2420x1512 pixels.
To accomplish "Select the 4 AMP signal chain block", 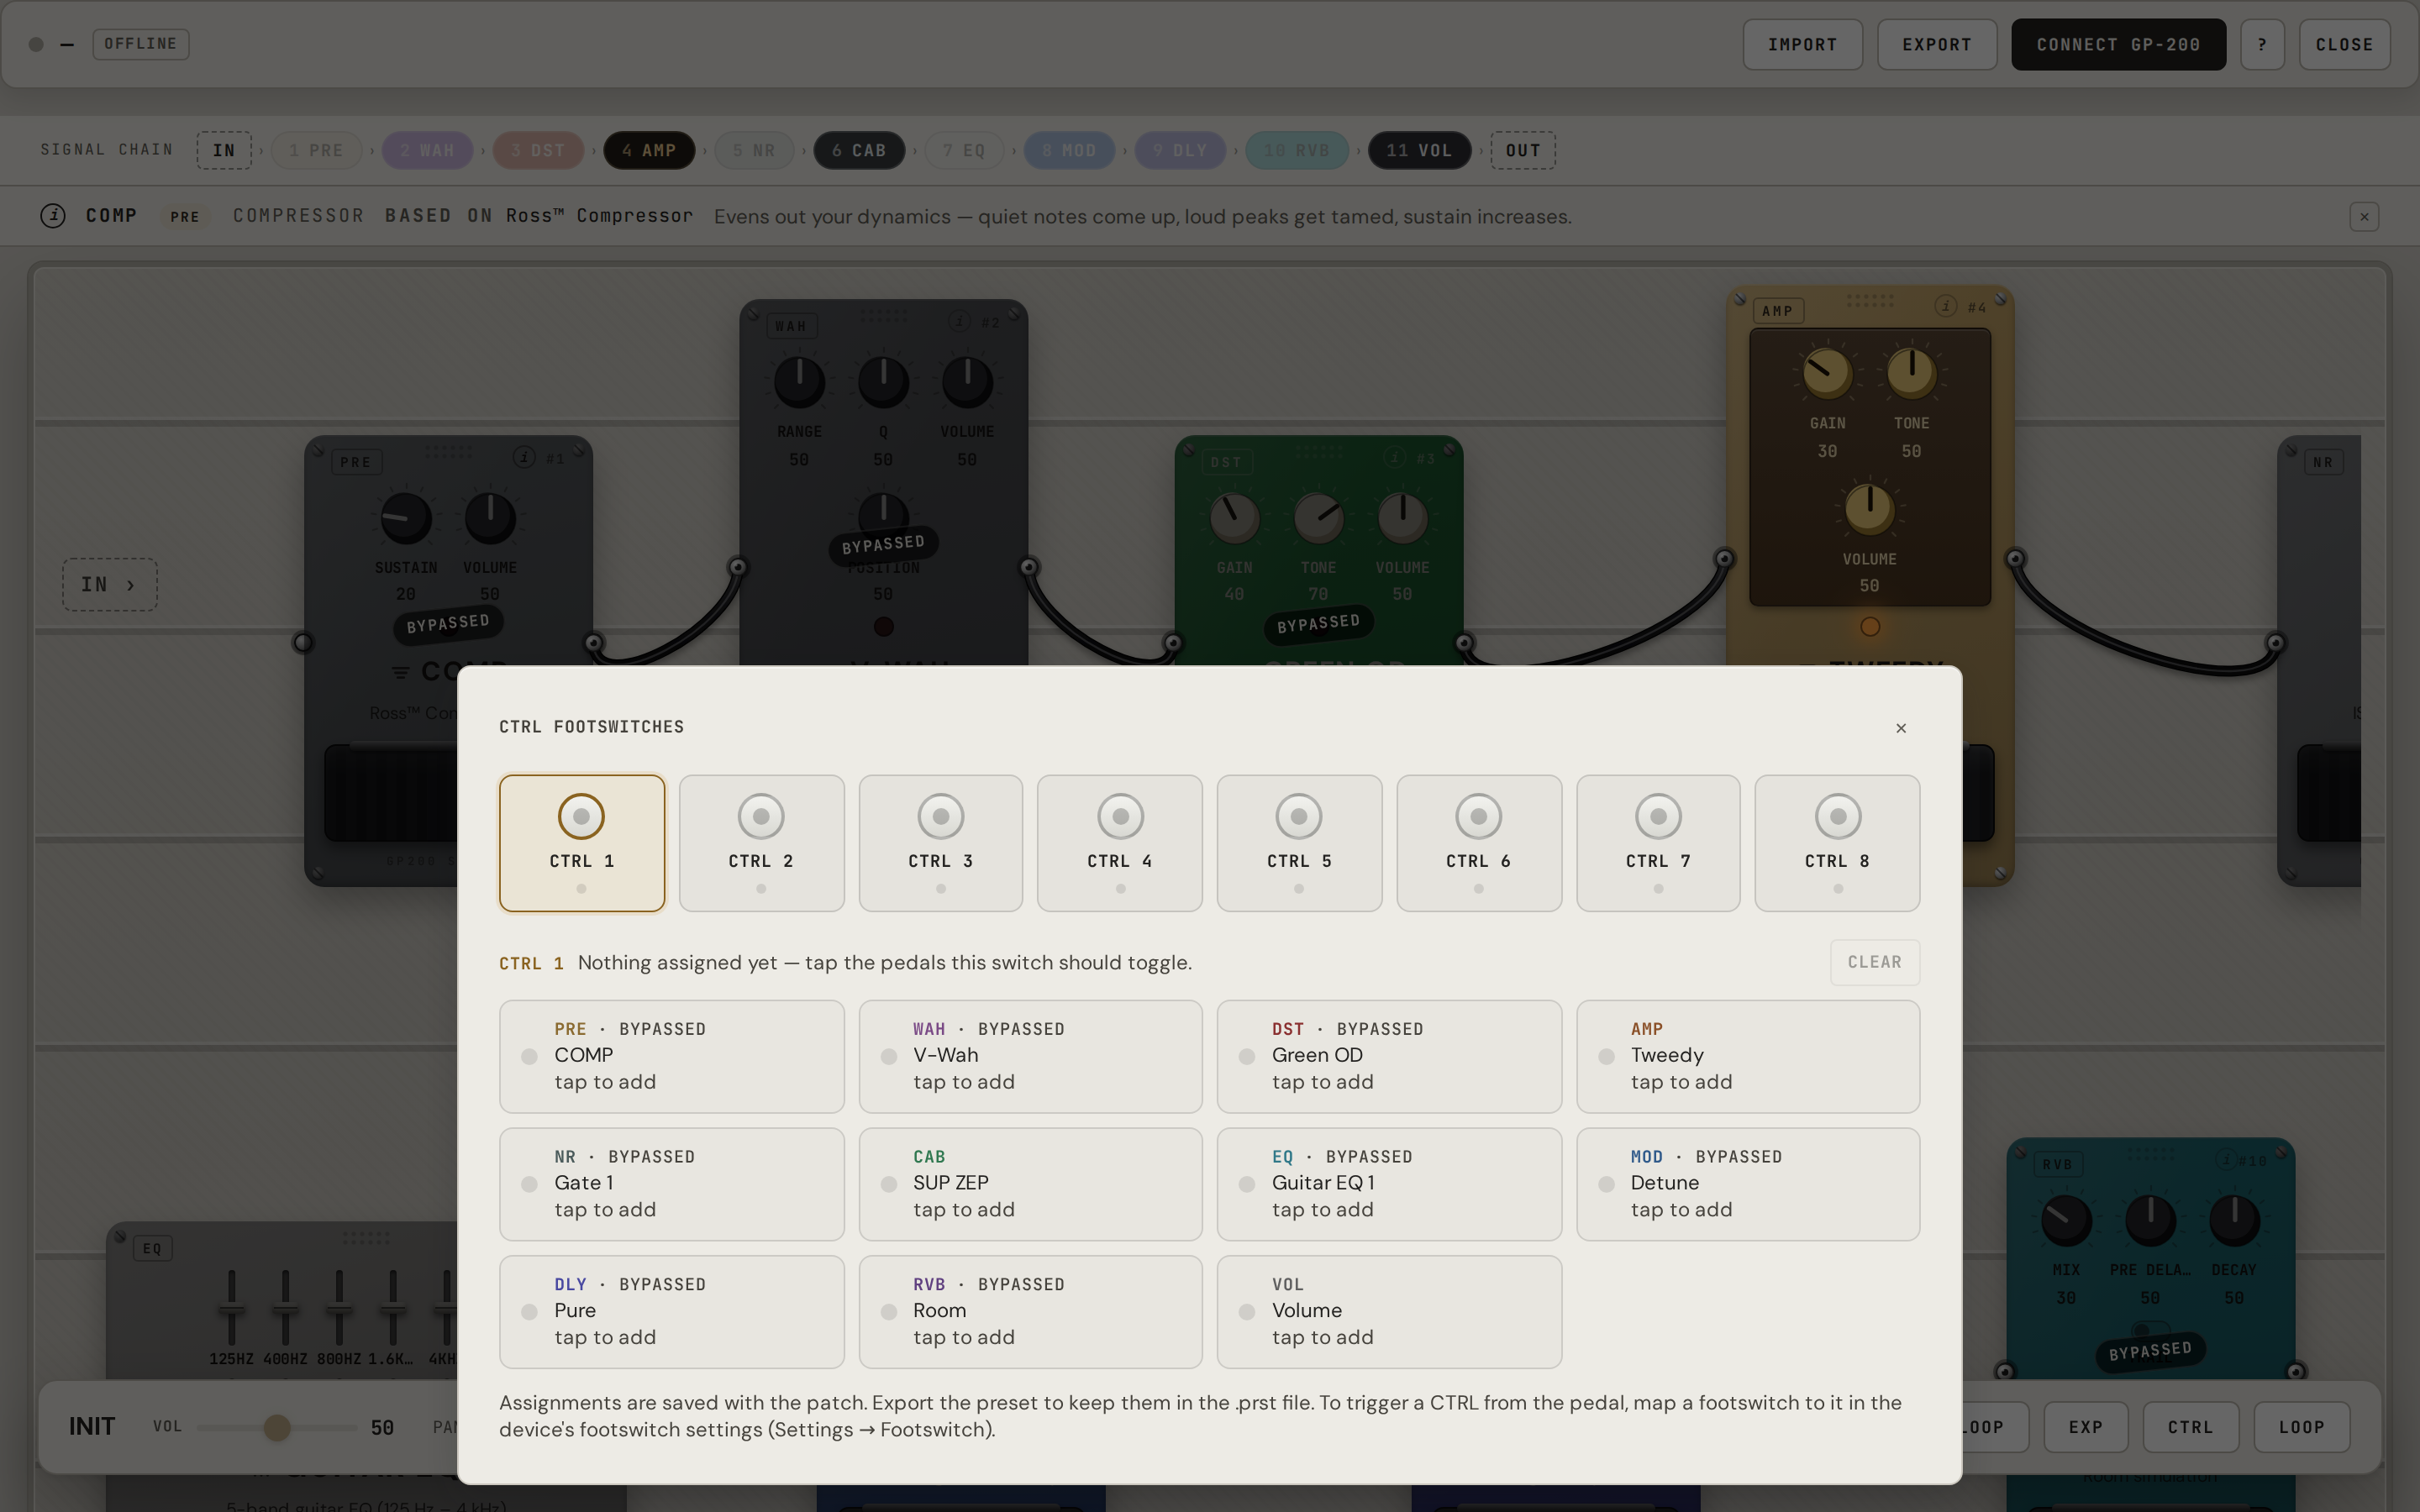I will point(649,151).
